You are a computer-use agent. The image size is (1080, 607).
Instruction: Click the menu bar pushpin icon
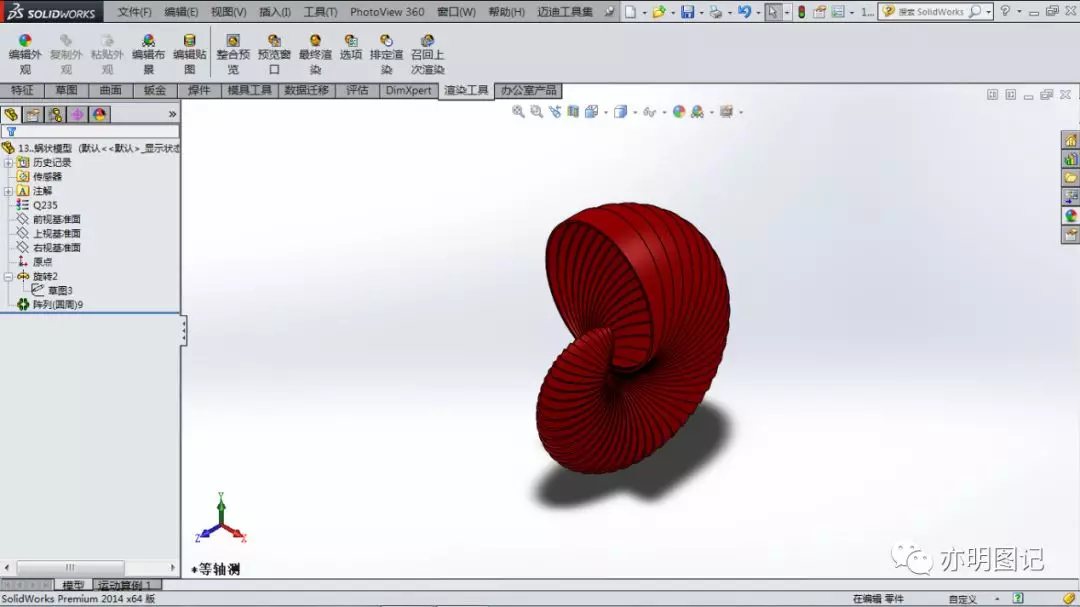click(x=609, y=12)
